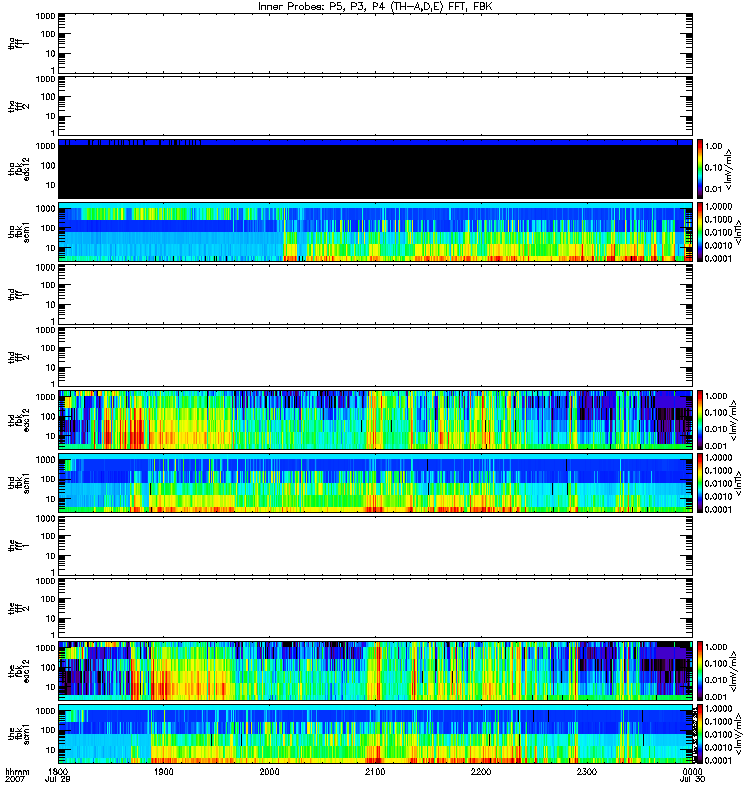Click '1.000' on thd fbk edc12 color scale
The width and height of the screenshot is (750, 800).
pyautogui.click(x=716, y=396)
